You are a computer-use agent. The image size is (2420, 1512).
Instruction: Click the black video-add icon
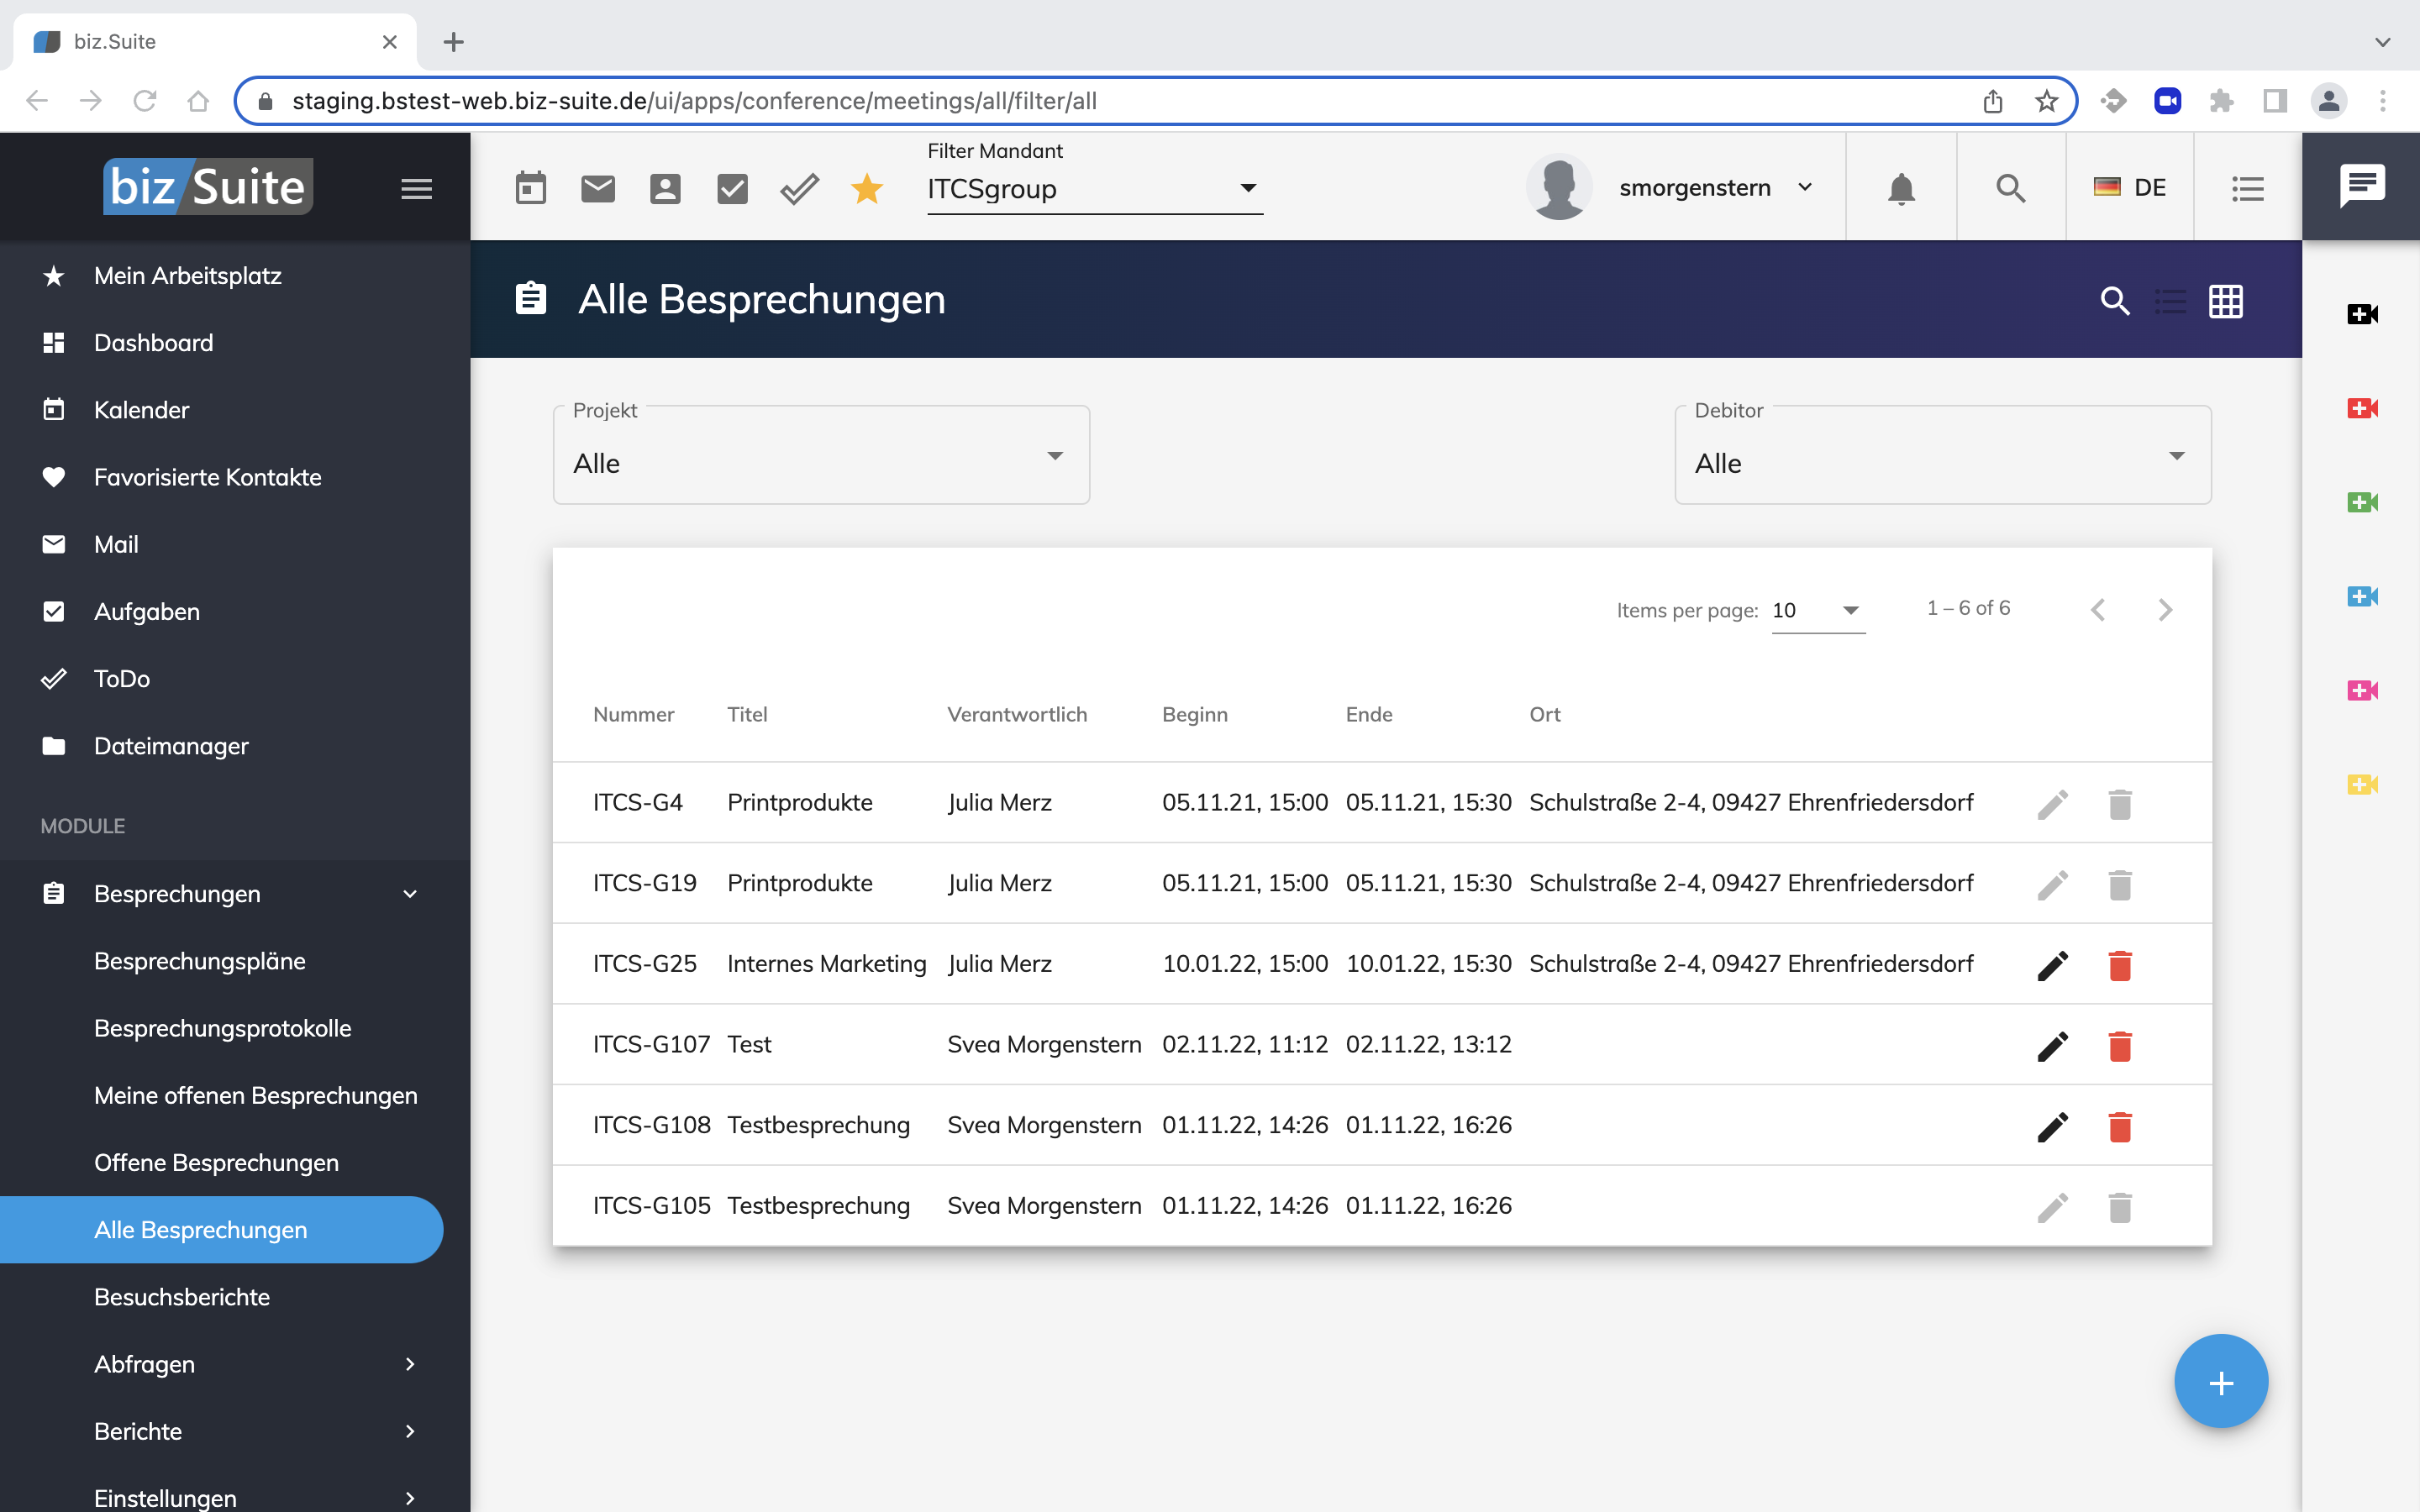tap(2362, 314)
